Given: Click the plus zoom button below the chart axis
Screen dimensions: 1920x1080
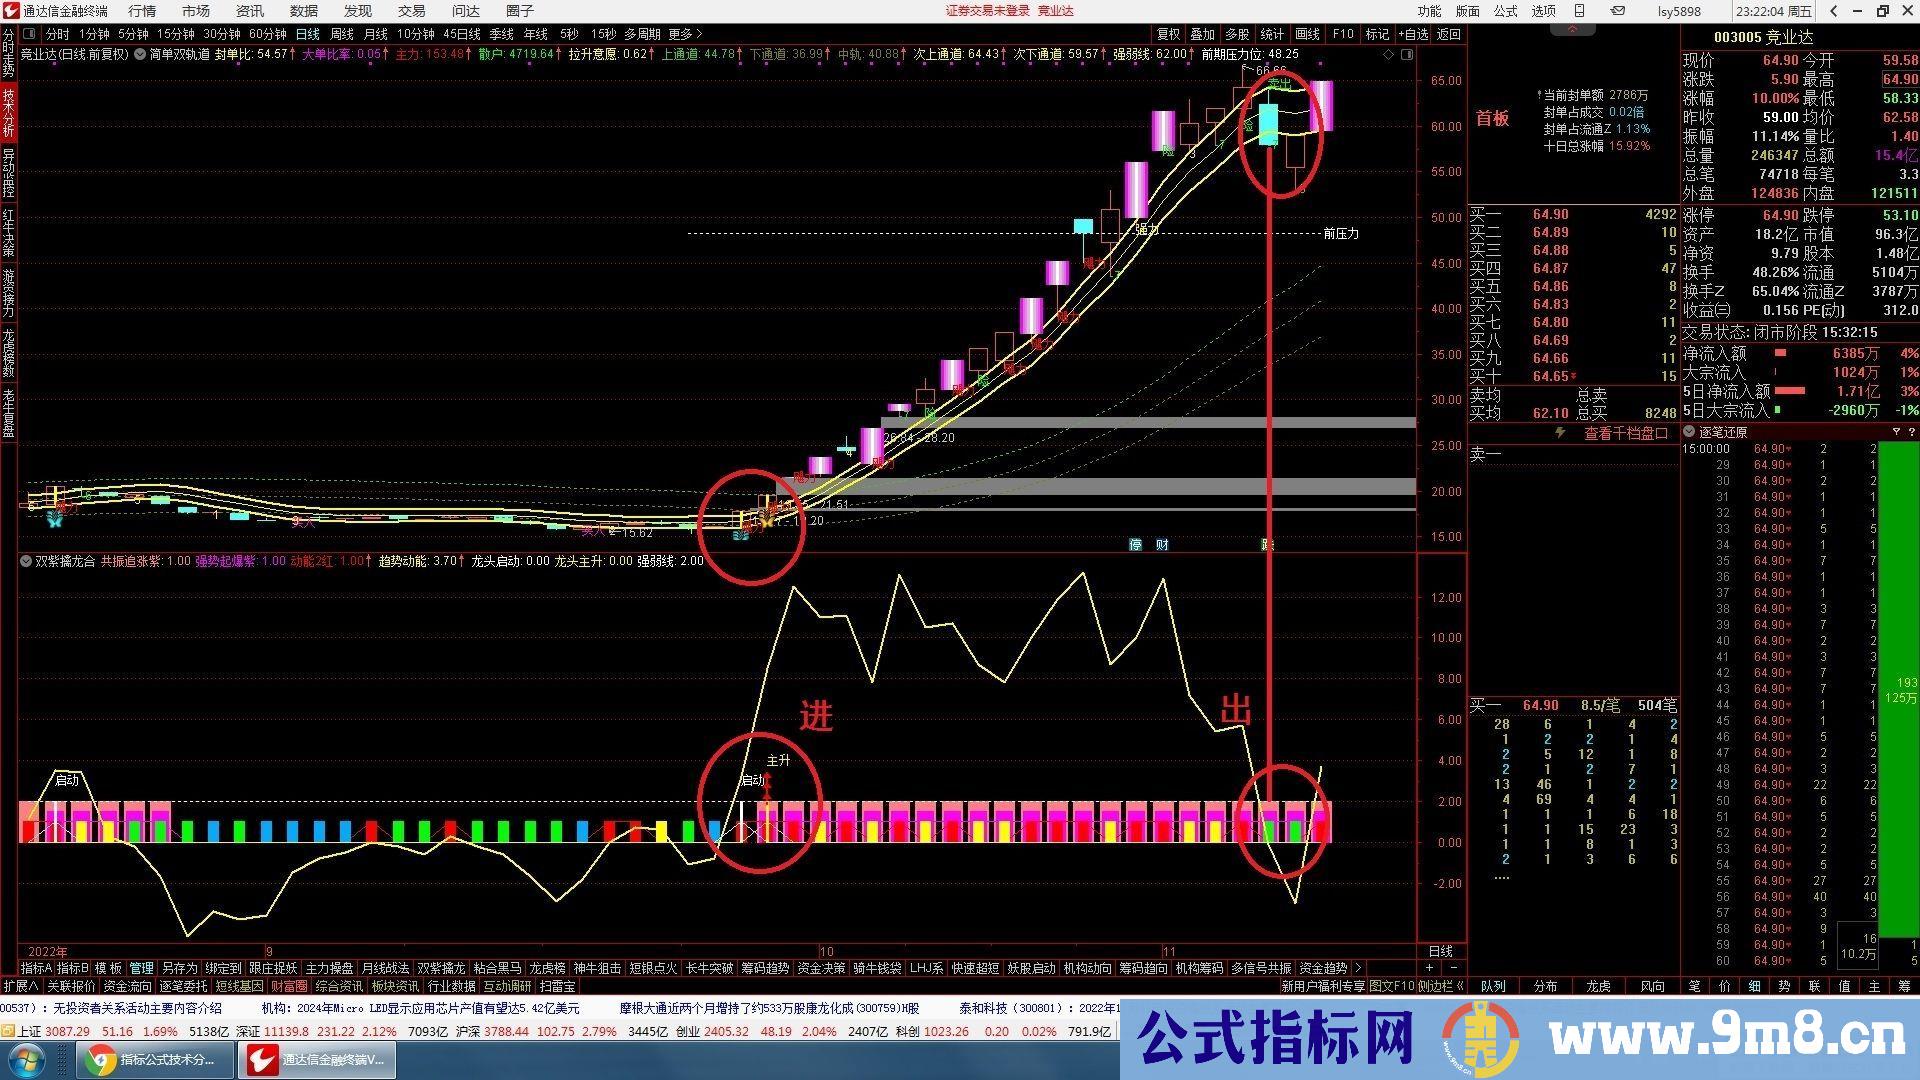Looking at the screenshot, I should (1429, 967).
